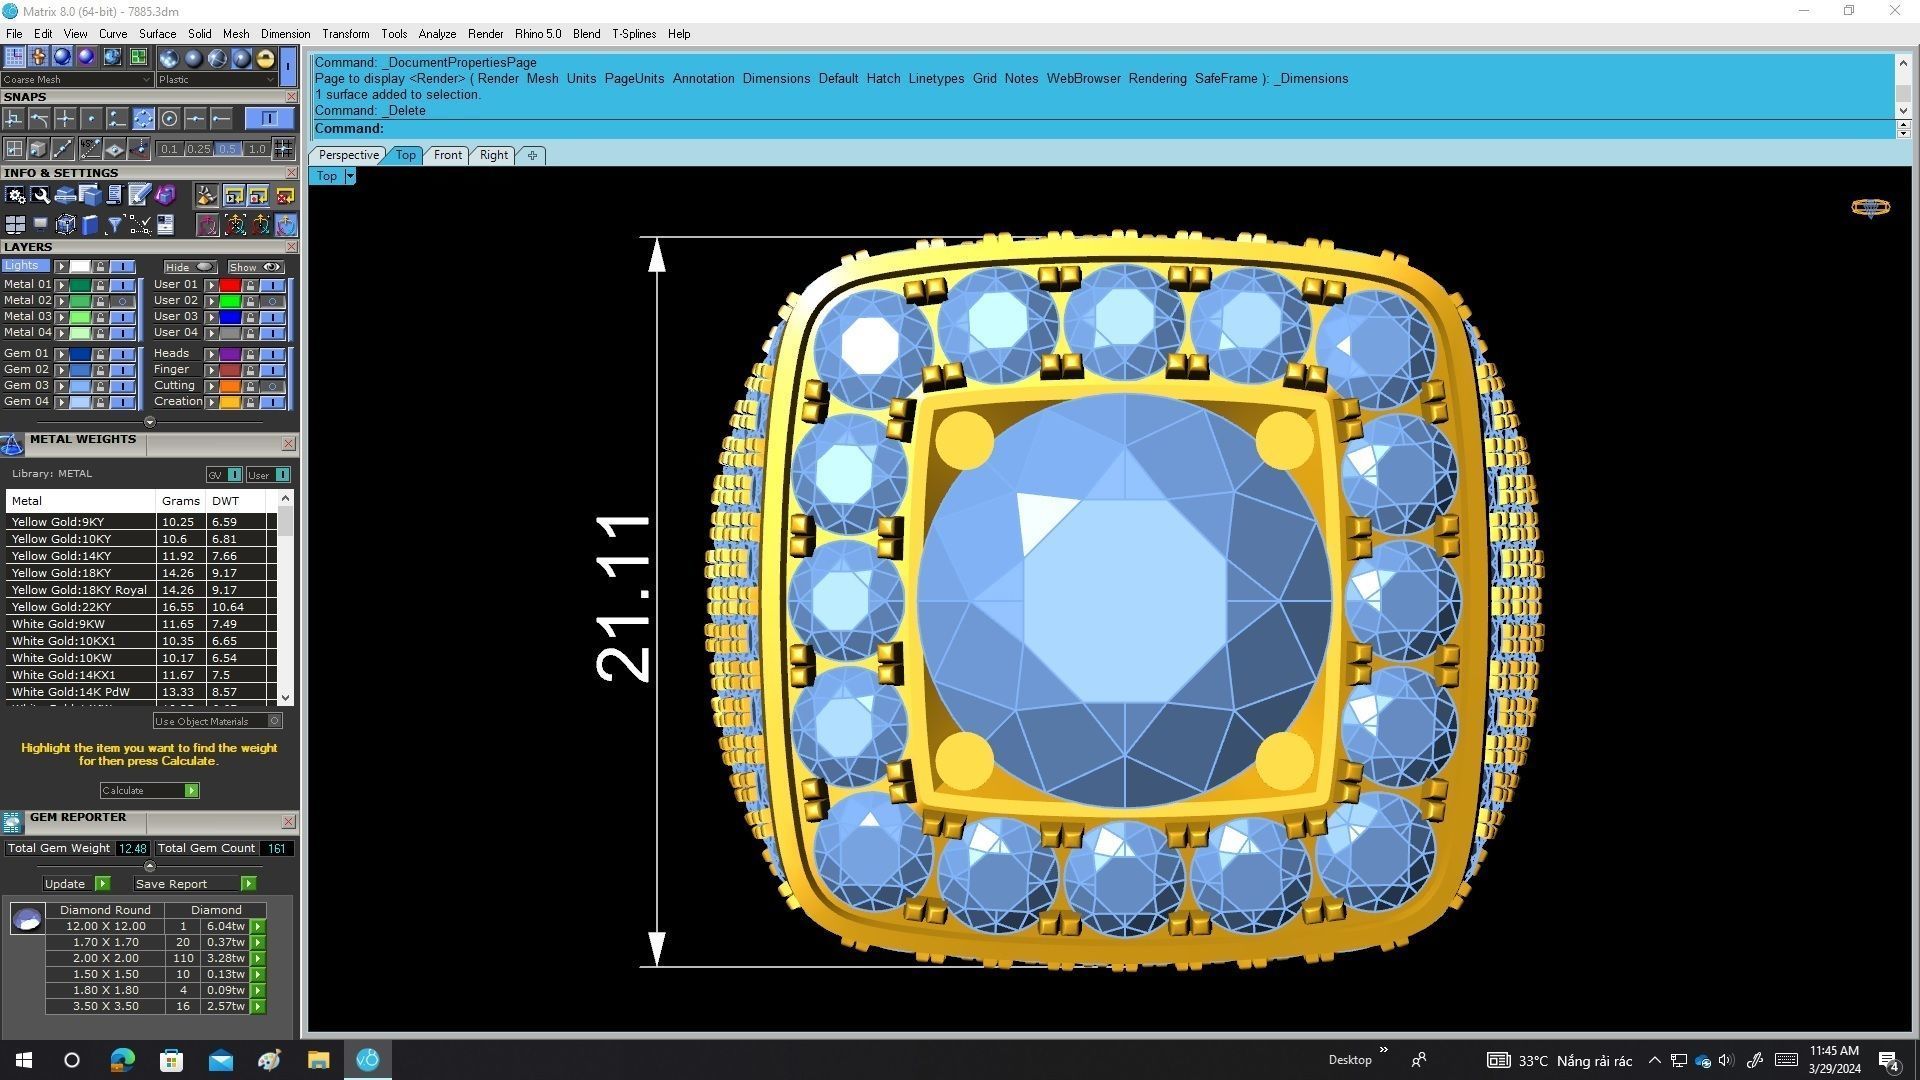Open the notes pencil icon in Info & Settings
The height and width of the screenshot is (1080, 1920).
click(139, 196)
